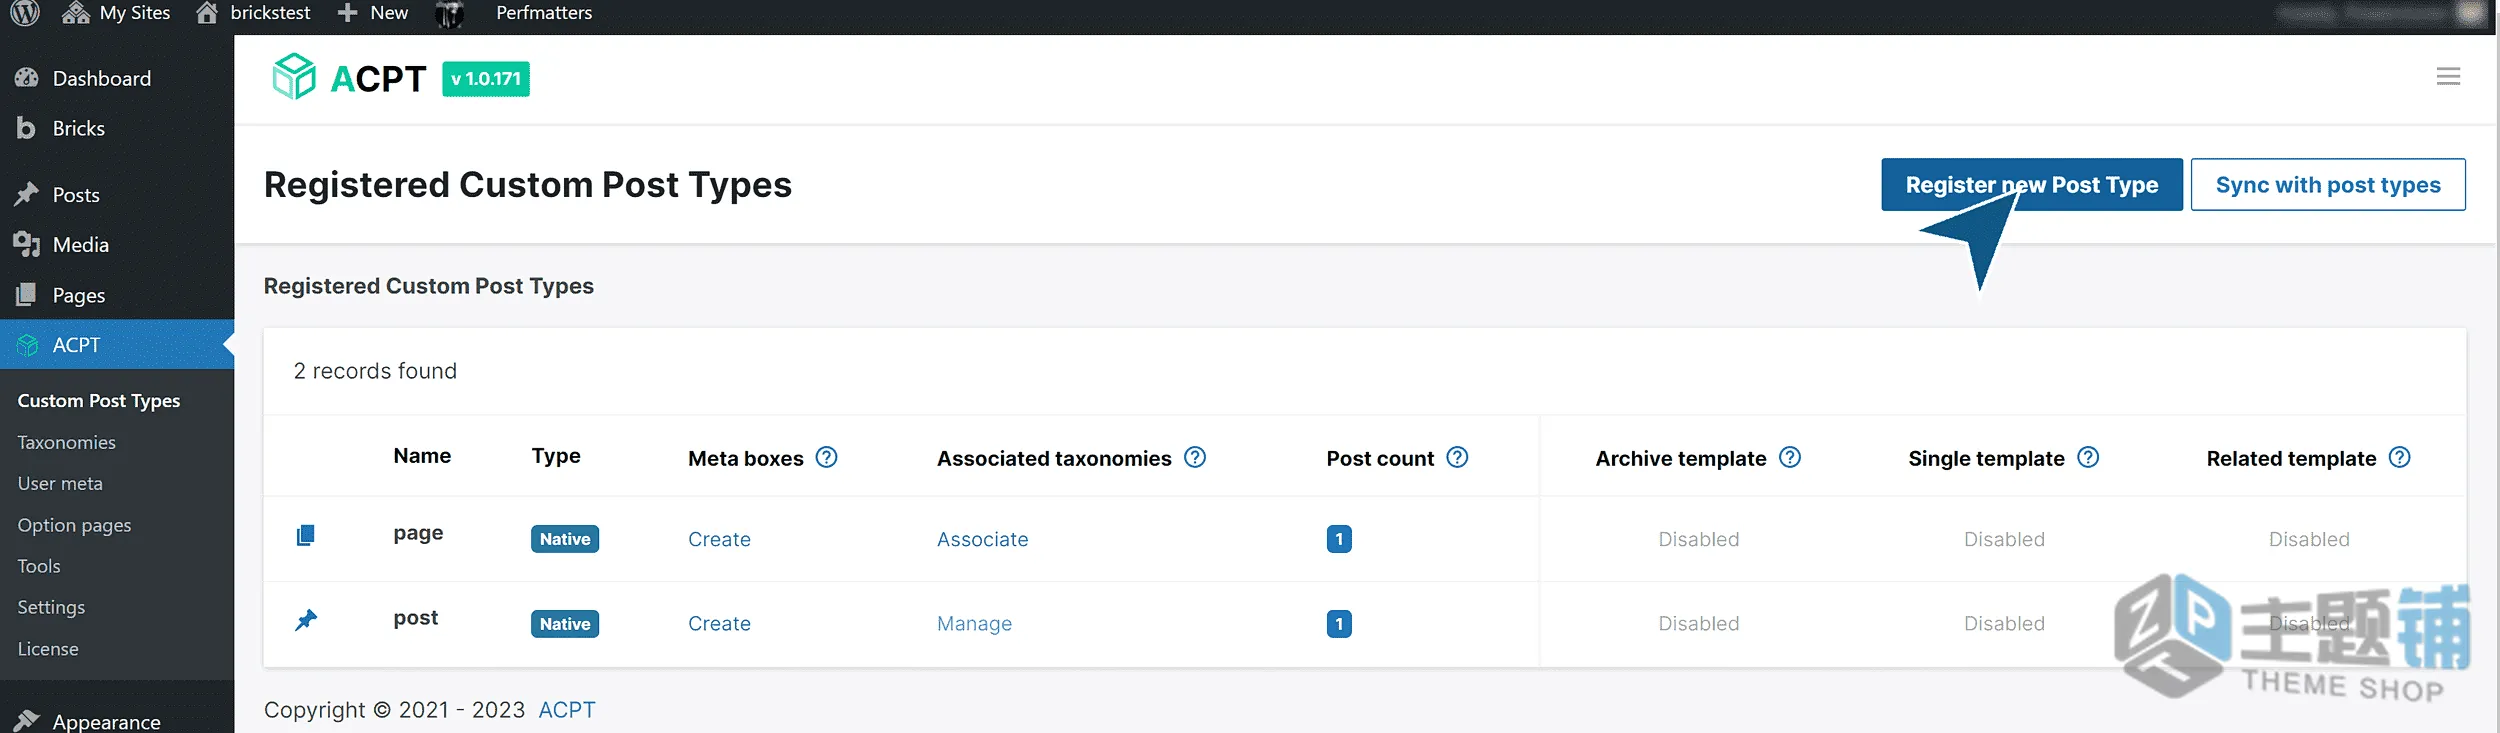Click the 'page' post type name

[418, 533]
